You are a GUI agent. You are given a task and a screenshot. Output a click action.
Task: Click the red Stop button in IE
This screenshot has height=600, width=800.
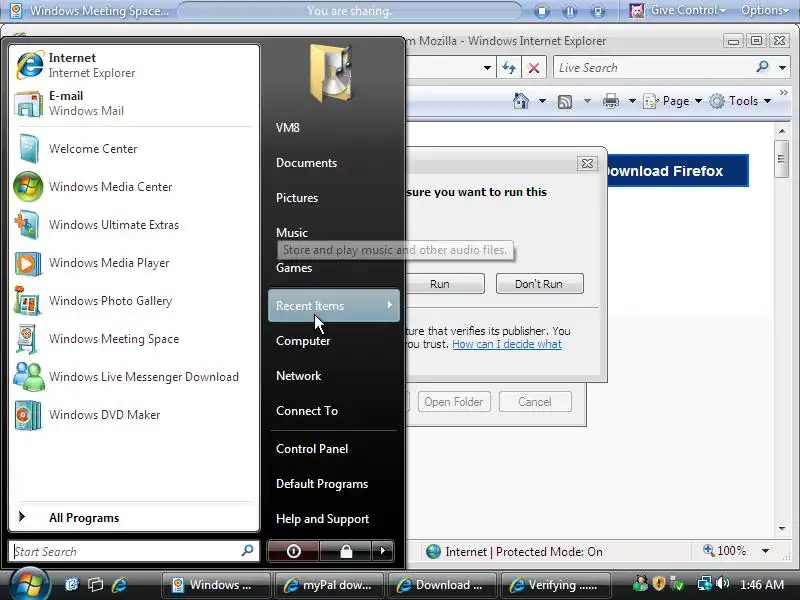pyautogui.click(x=534, y=67)
